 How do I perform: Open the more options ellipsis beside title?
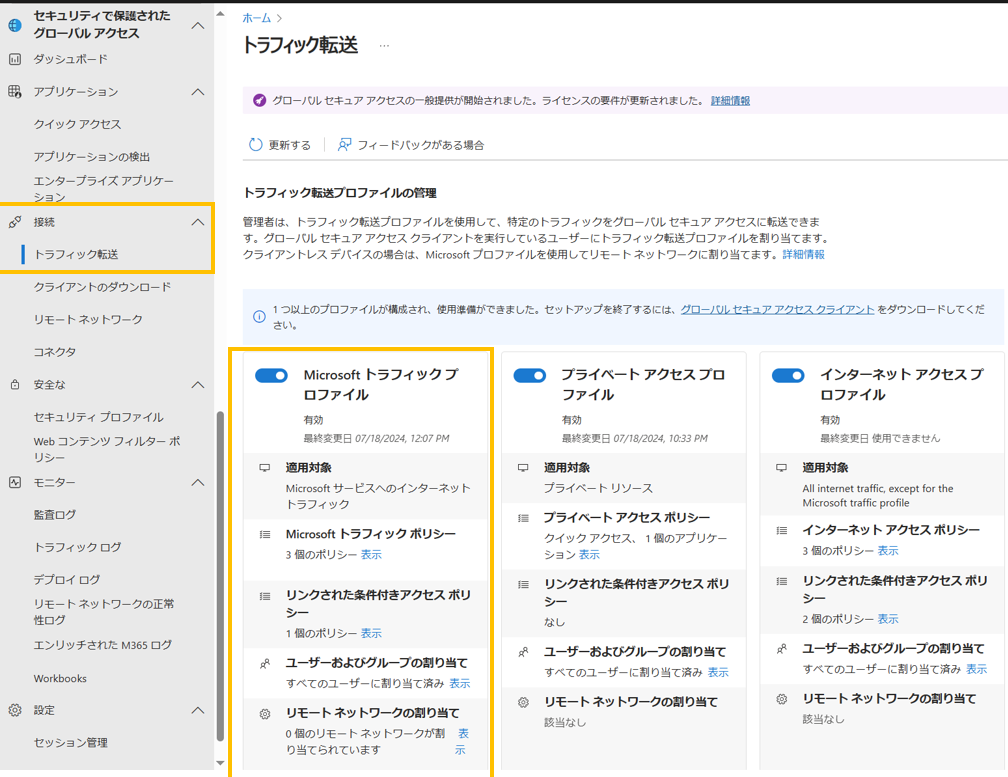[x=384, y=46]
